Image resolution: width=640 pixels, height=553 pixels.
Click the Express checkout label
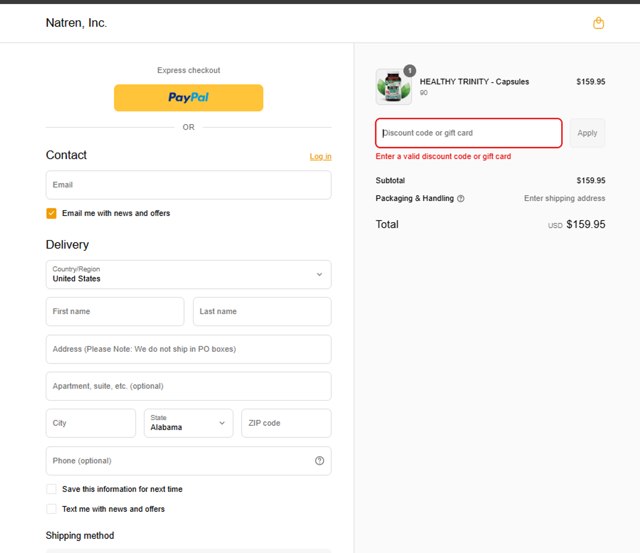point(189,70)
